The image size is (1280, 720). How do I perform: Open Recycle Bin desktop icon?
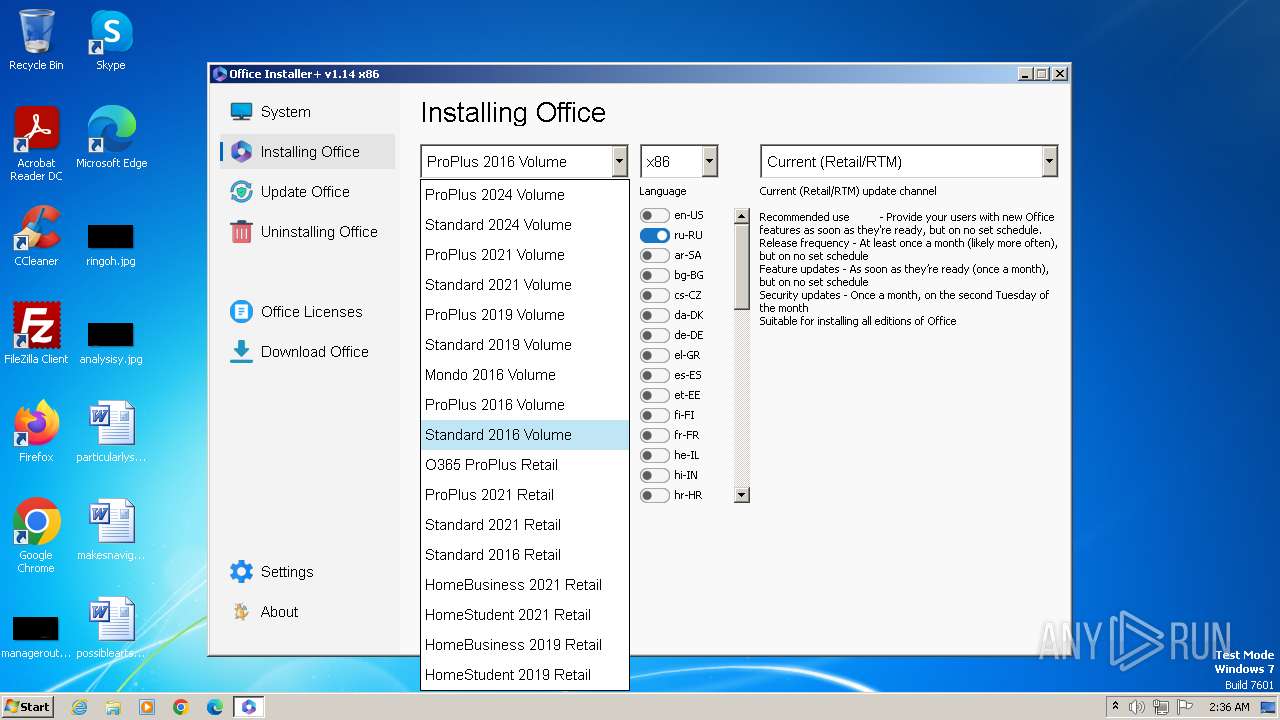(36, 40)
